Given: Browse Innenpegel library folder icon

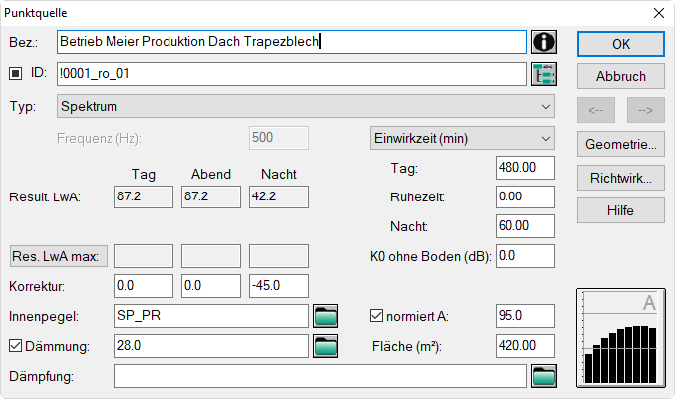Looking at the screenshot, I should 325,316.
